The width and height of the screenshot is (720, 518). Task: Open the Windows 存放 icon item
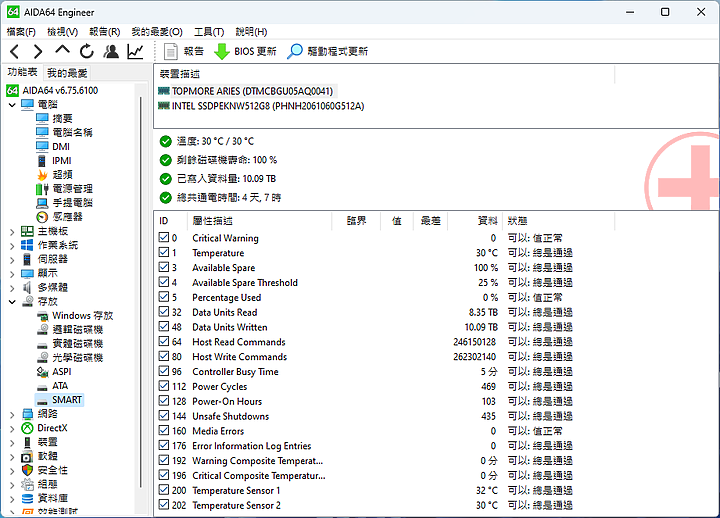pyautogui.click(x=43, y=316)
